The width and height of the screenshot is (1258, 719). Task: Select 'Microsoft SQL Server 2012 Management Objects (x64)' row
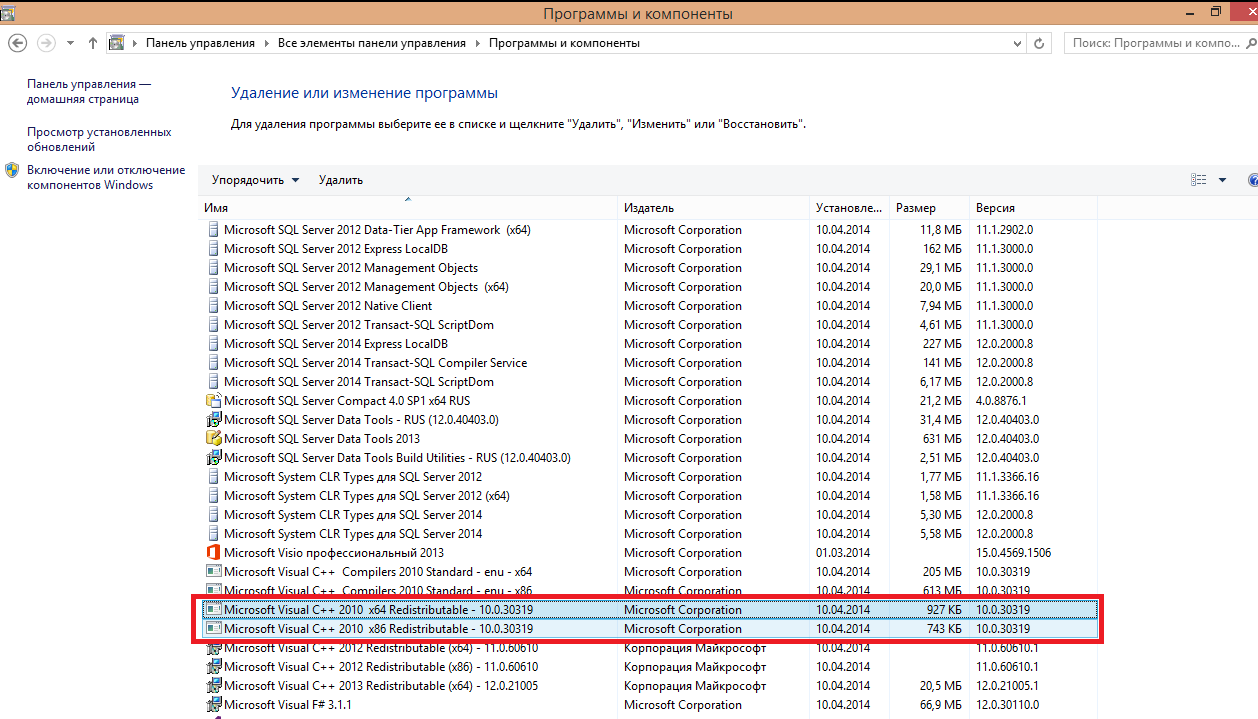tap(648, 287)
